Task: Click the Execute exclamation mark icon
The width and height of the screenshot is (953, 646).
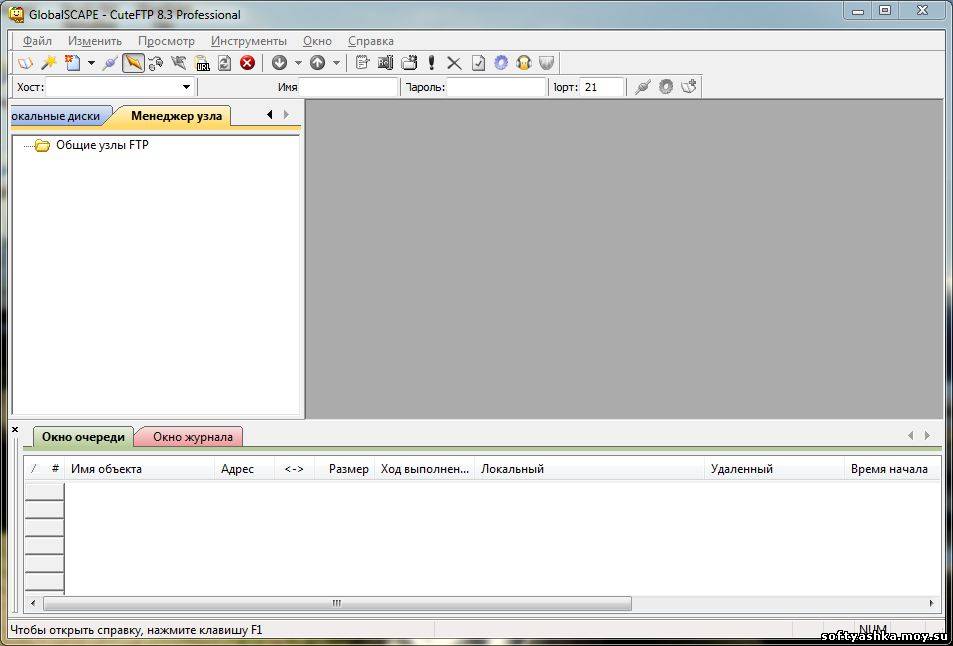Action: pos(432,63)
